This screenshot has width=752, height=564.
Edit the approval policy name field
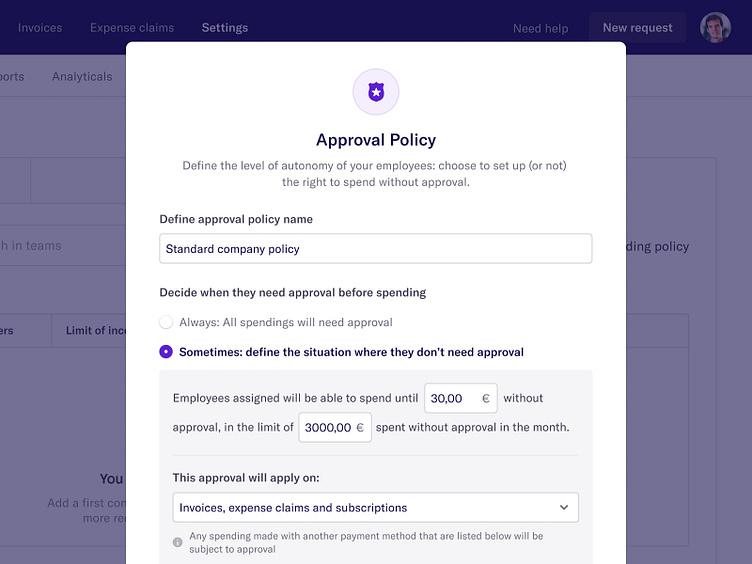pos(375,249)
